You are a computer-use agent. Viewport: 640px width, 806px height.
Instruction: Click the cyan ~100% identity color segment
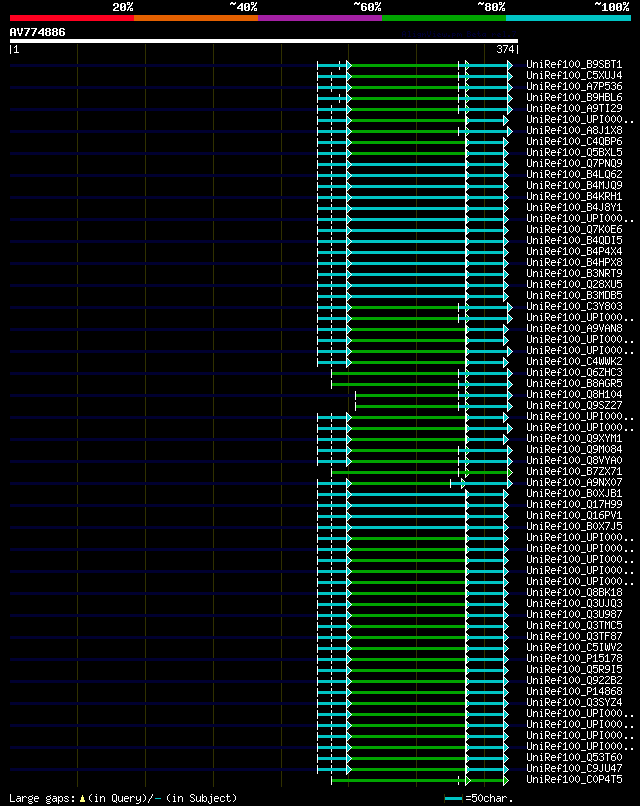pos(569,18)
